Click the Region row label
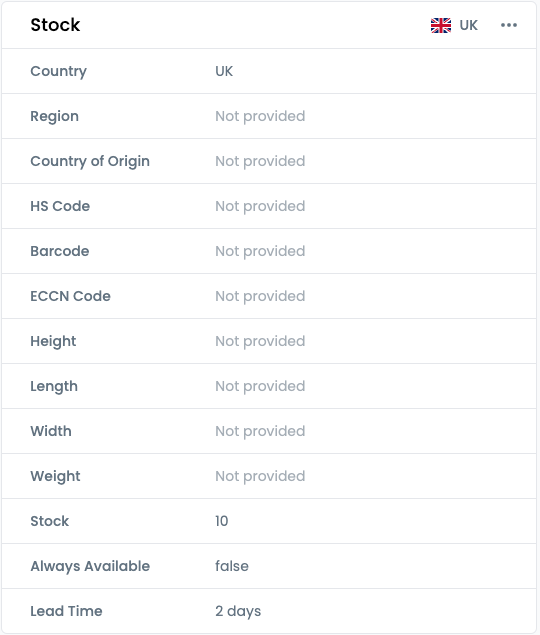Screen dimensions: 540x635 [55, 116]
